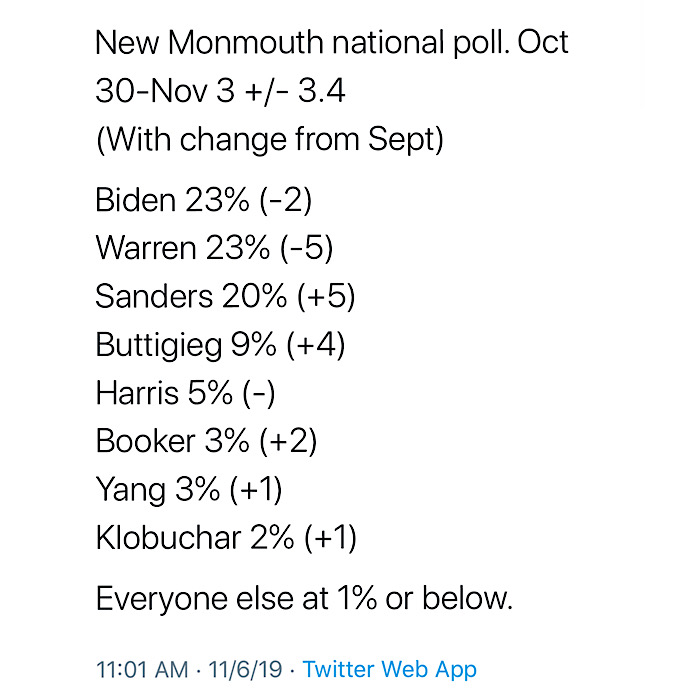Viewport: 700px width, 700px height.
Task: Click the Klobuchar 2% (+1) line
Action: click(226, 538)
